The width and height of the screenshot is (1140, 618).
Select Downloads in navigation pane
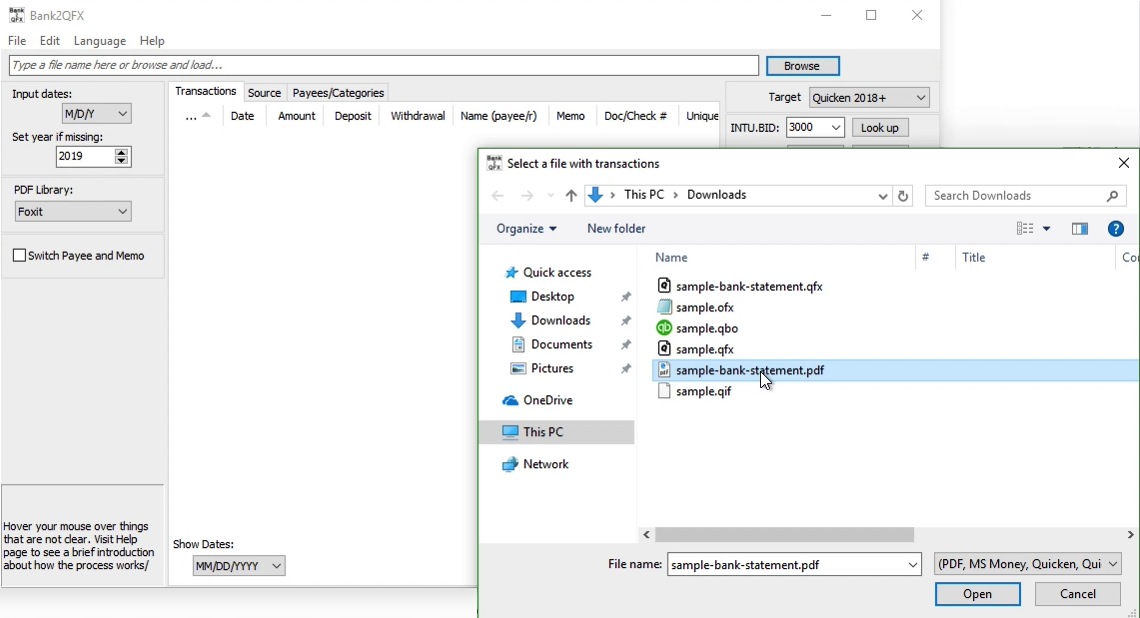(x=550, y=321)
